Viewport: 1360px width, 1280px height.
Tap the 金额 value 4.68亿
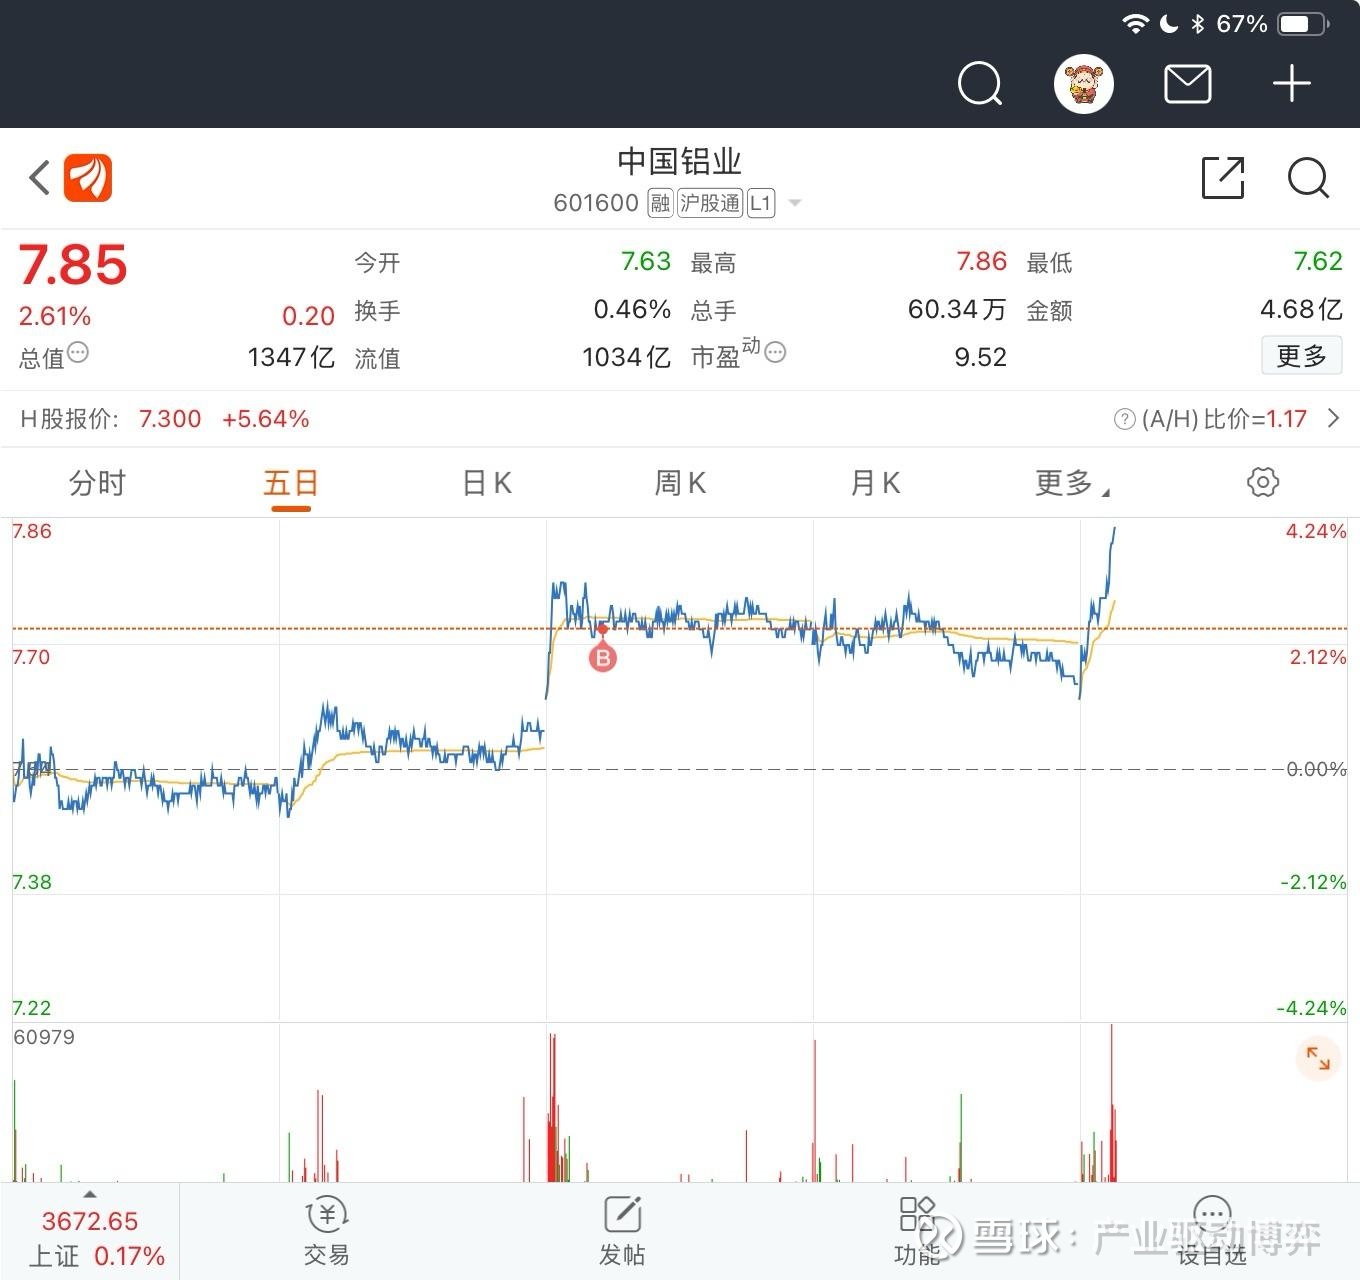tap(1301, 310)
